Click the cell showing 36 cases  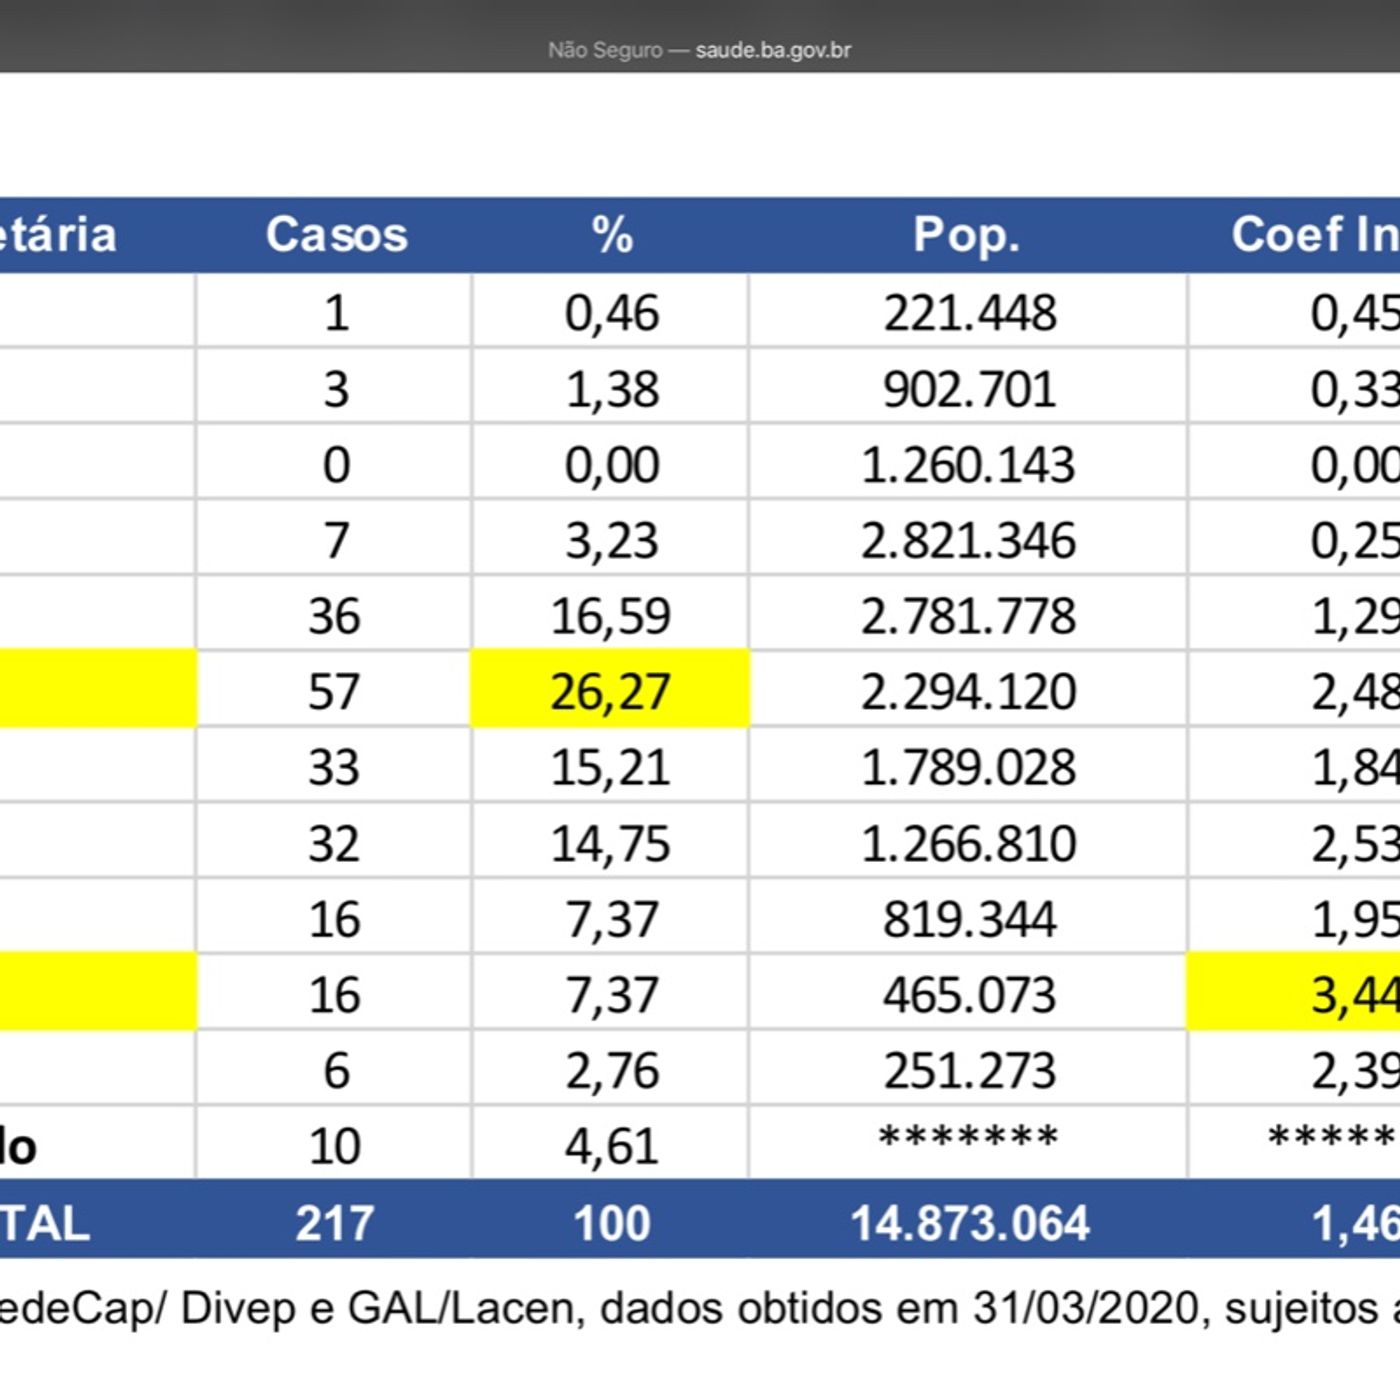point(334,616)
